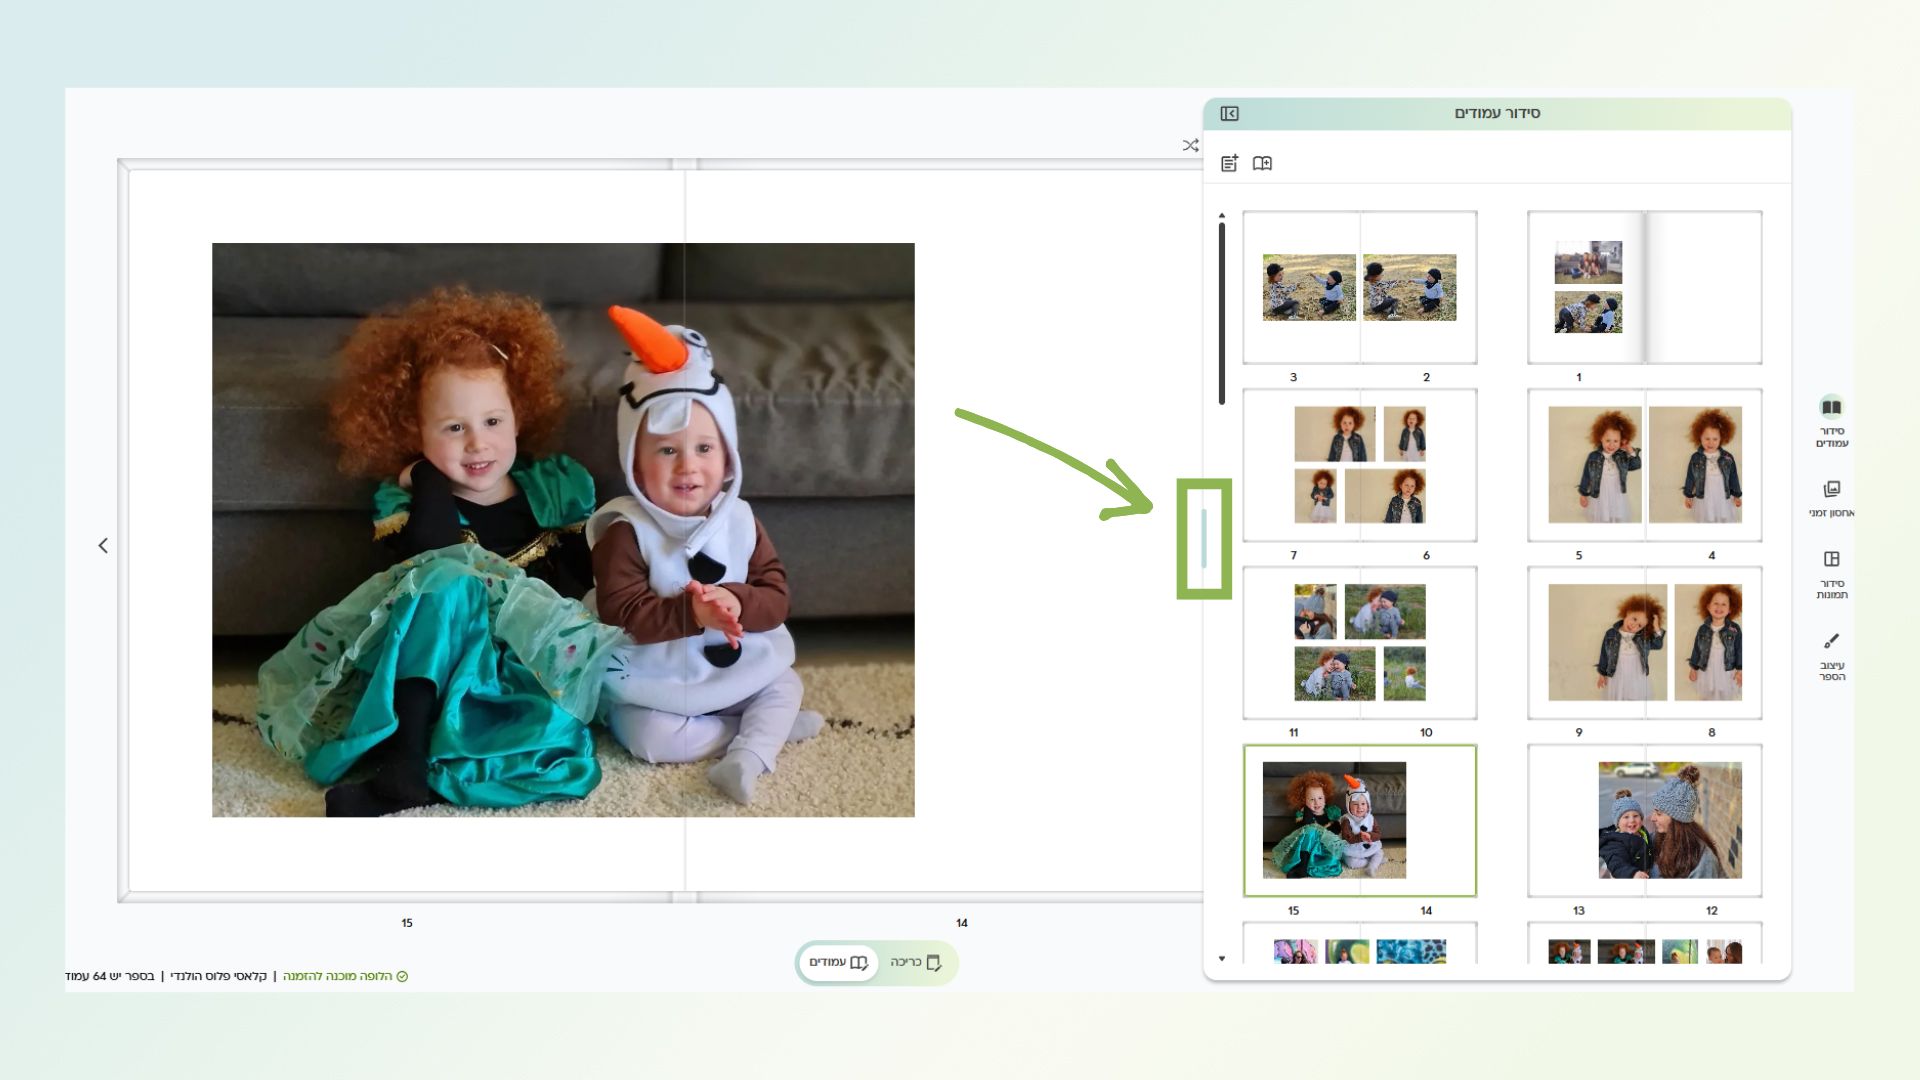Click the סידור עמודים panel title
This screenshot has height=1080, width=1920.
coord(1497,113)
